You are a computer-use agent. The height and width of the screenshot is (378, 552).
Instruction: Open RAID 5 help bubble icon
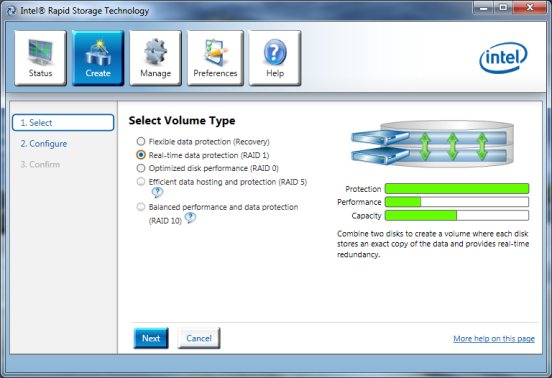click(x=157, y=192)
